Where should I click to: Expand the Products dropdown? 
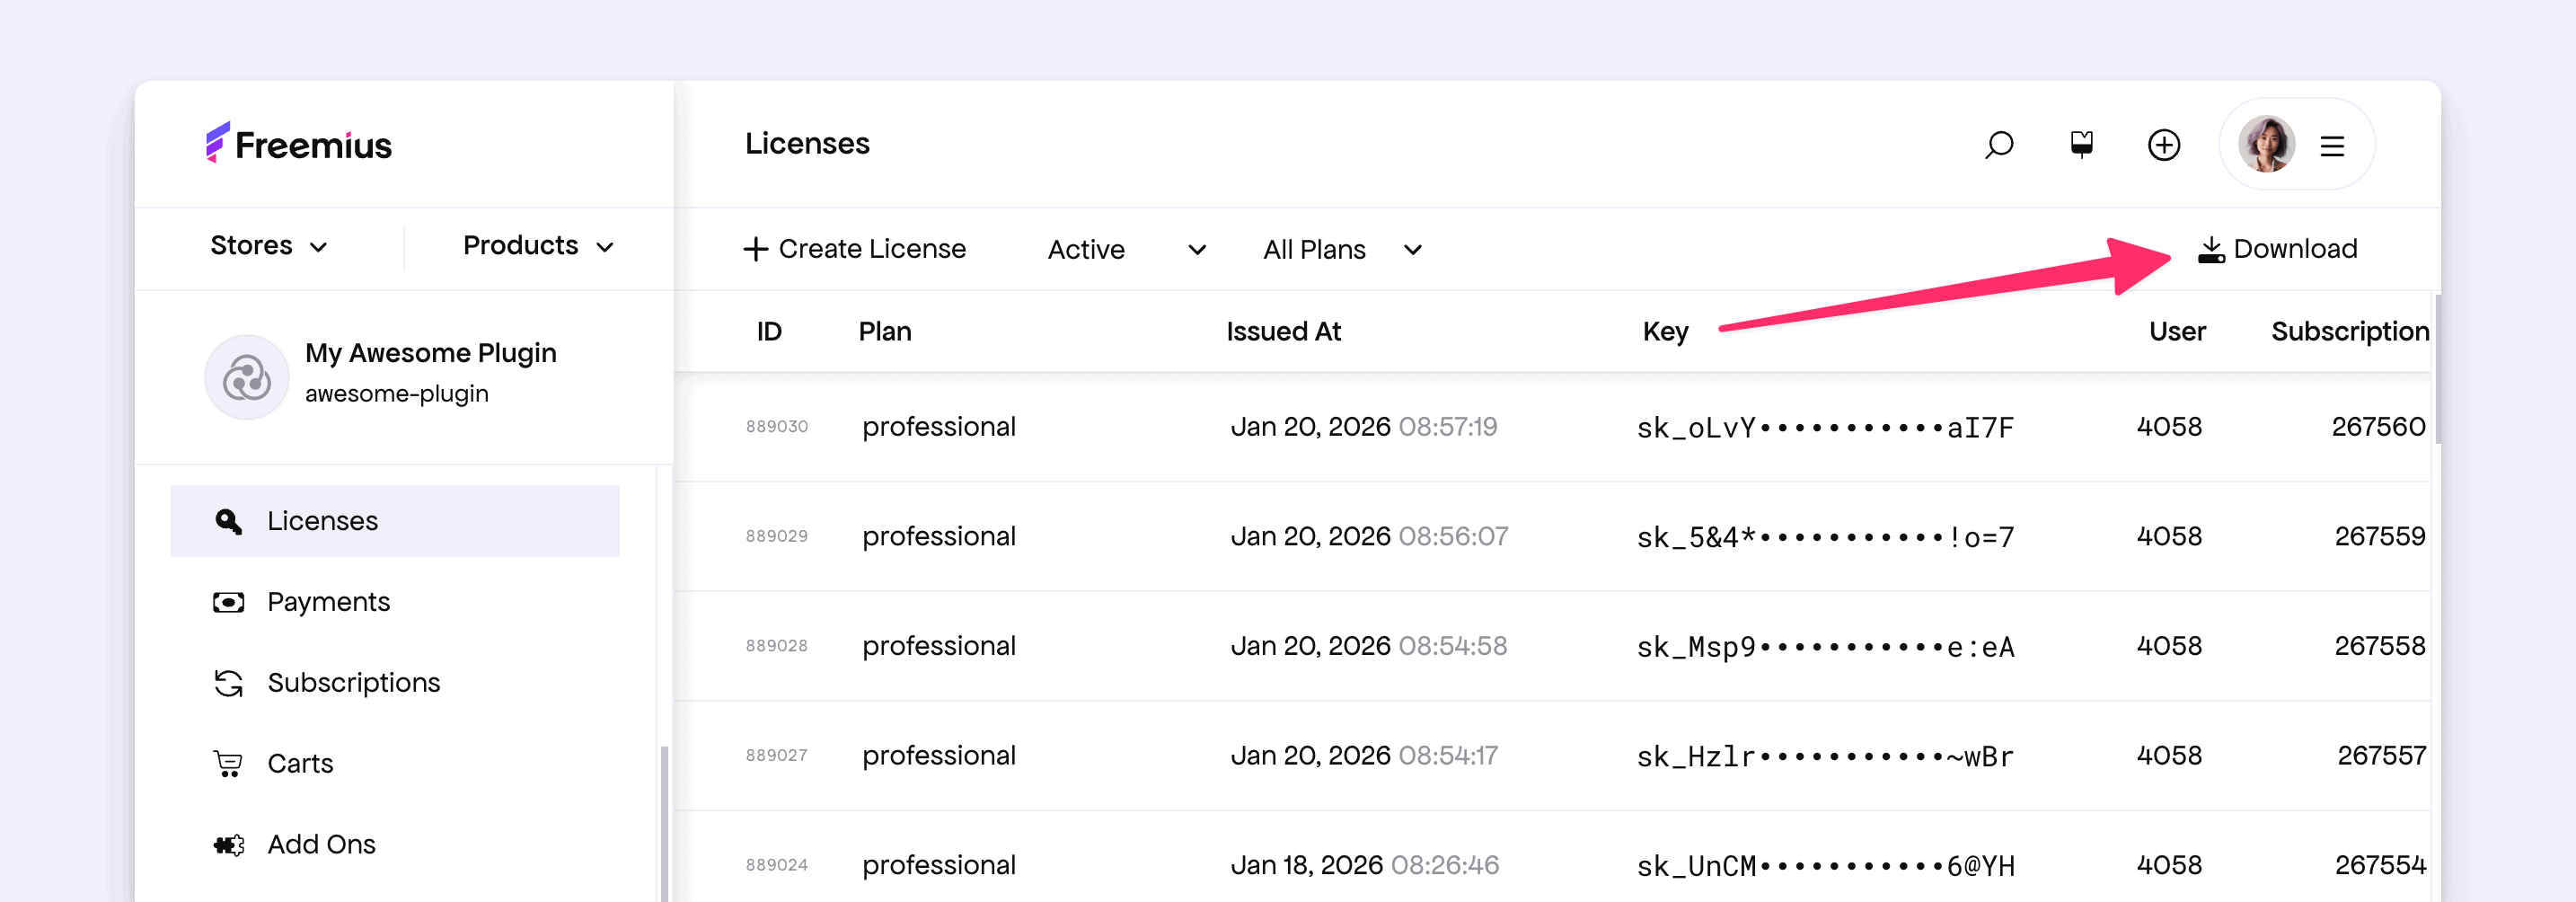(x=537, y=246)
